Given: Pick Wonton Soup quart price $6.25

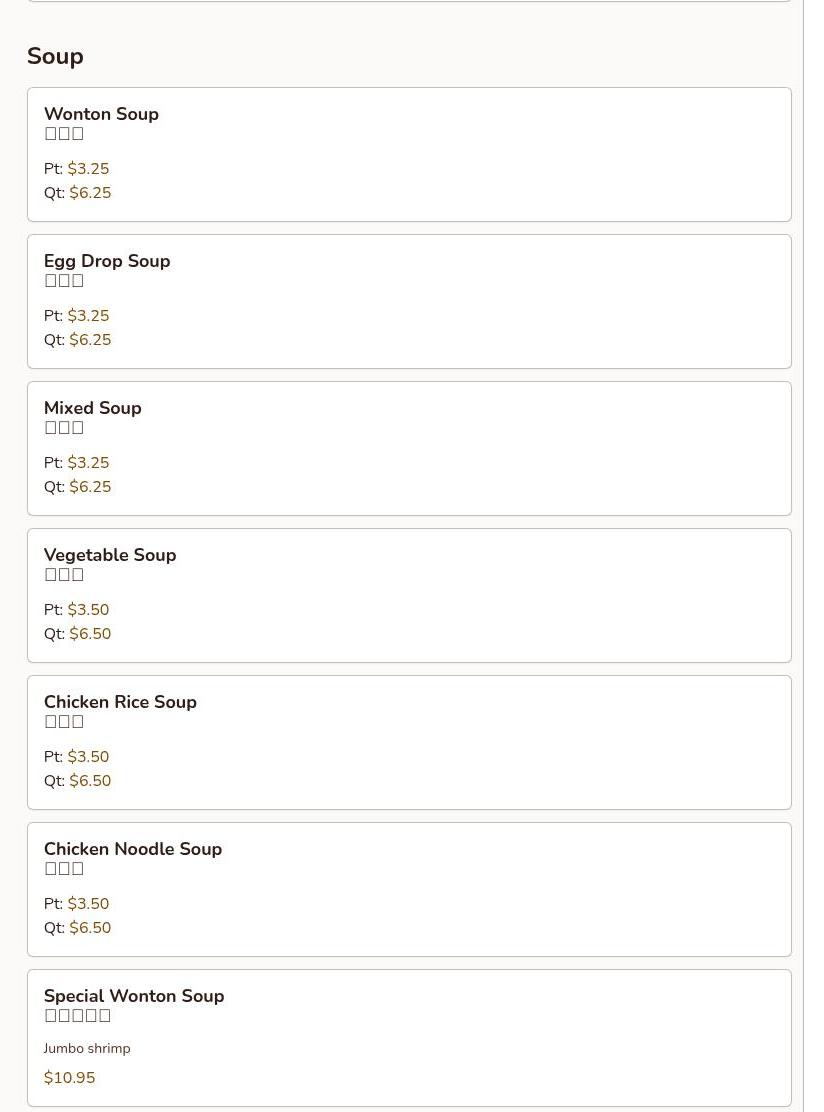Looking at the screenshot, I should (90, 193).
